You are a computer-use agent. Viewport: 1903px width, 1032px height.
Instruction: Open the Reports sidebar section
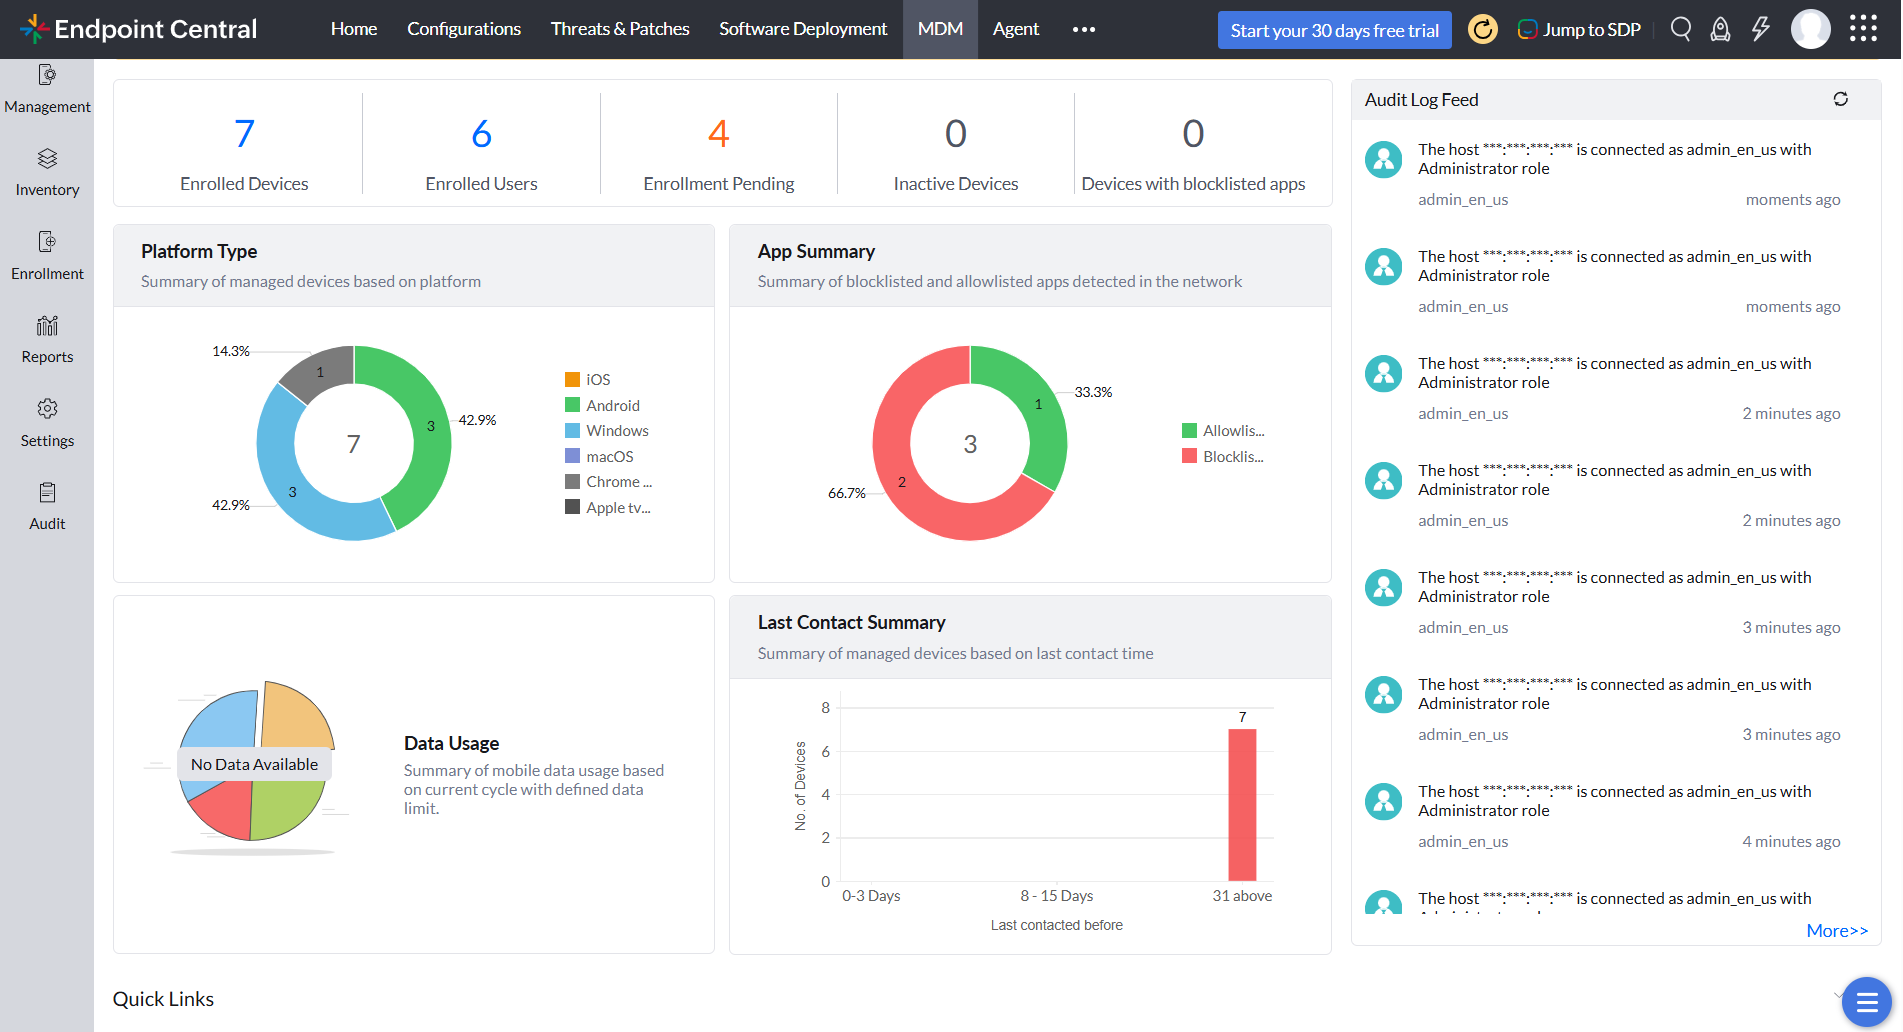pyautogui.click(x=47, y=340)
